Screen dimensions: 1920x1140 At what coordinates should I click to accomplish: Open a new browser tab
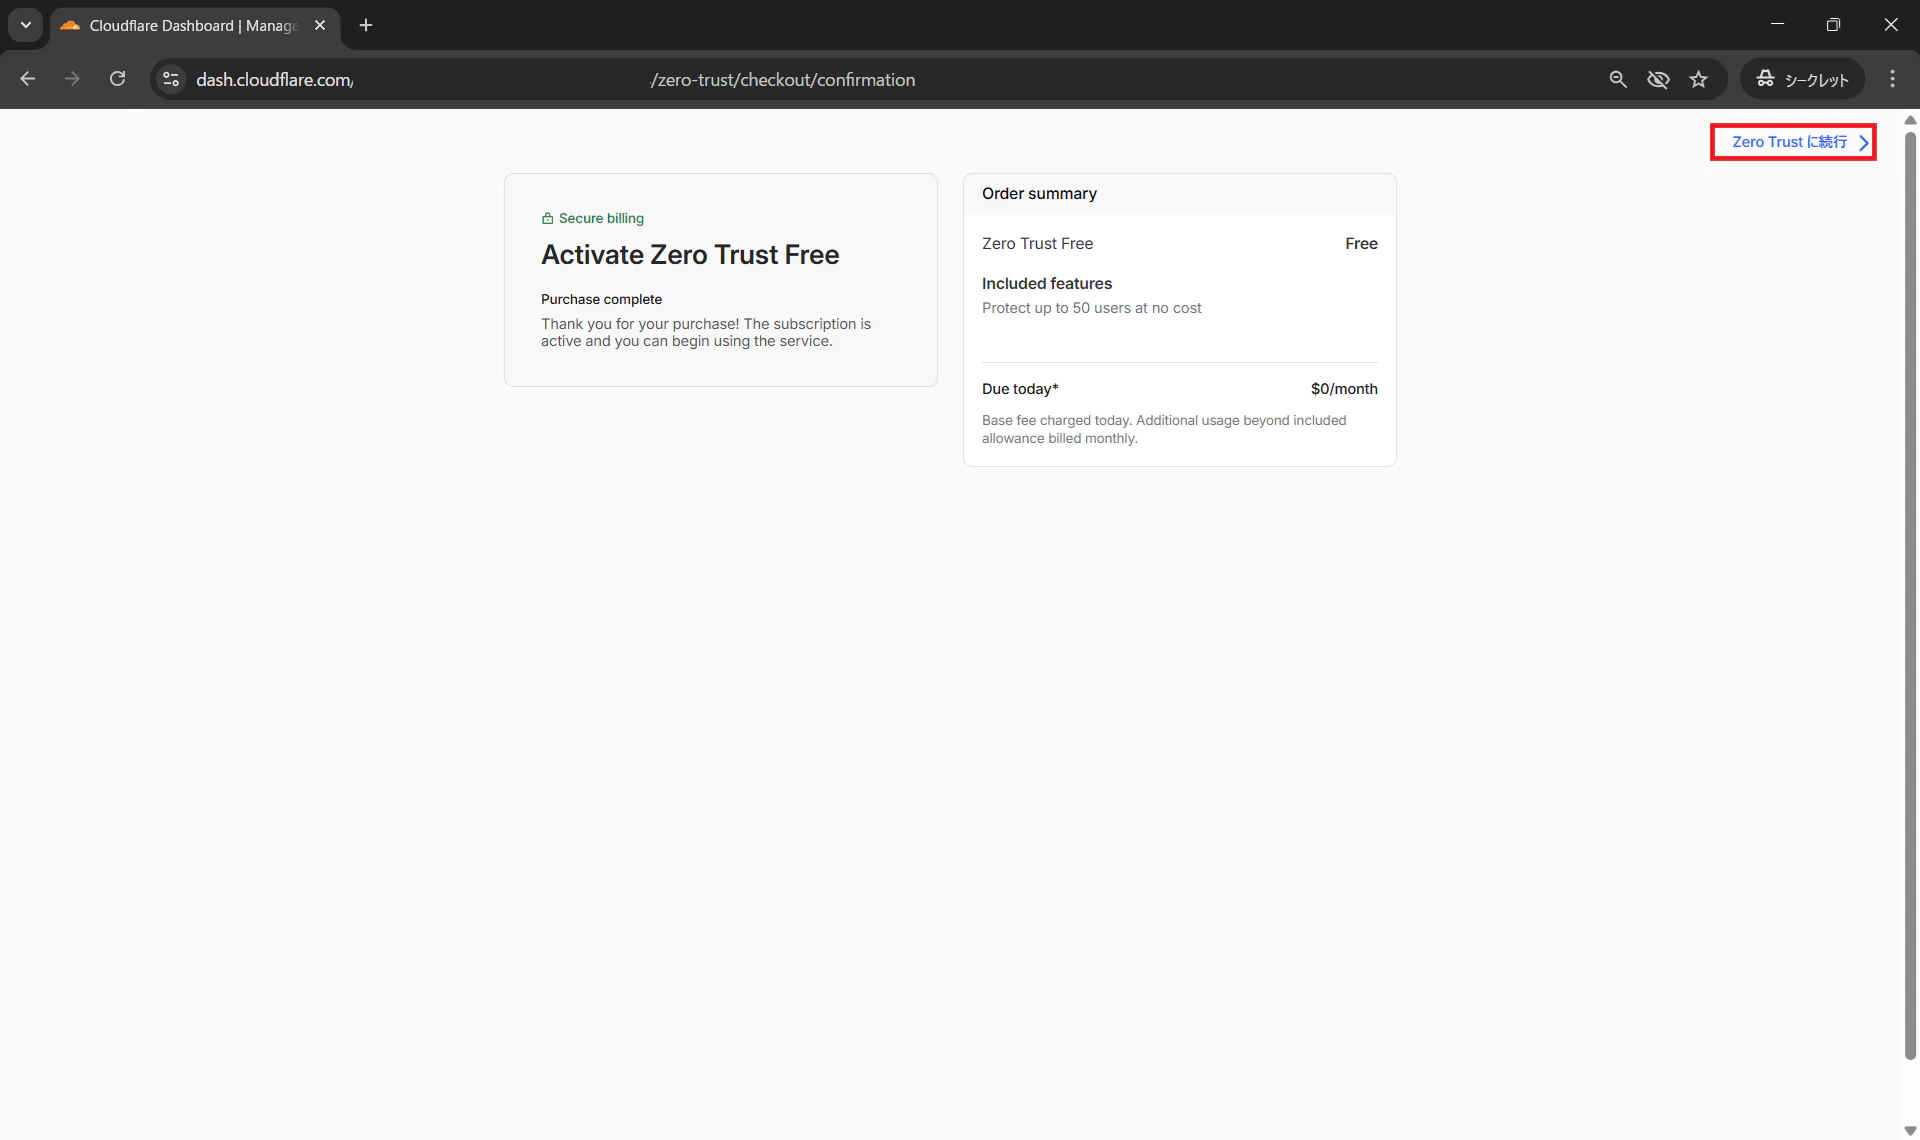(x=366, y=25)
